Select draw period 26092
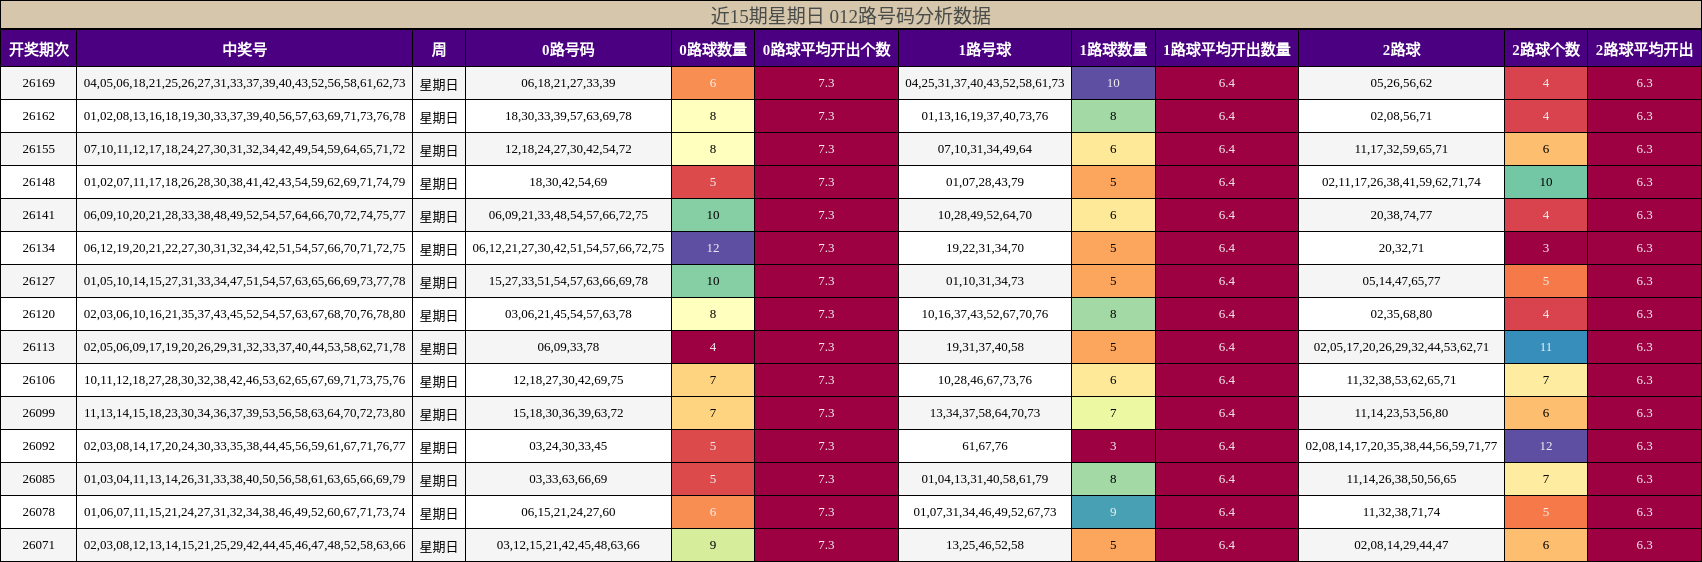 pos(39,446)
